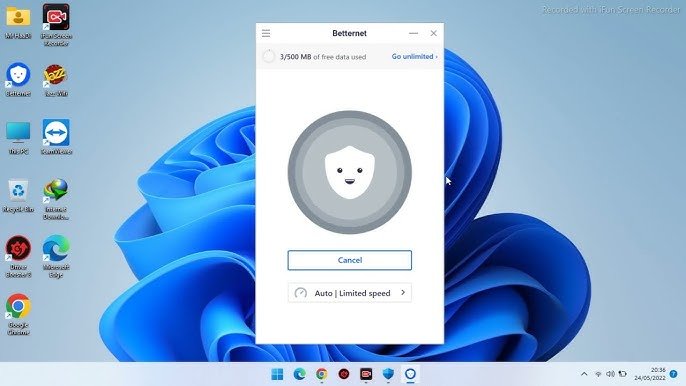Image resolution: width=686 pixels, height=386 pixels.
Task: Open the taskbar clock and date
Action: click(x=650, y=374)
